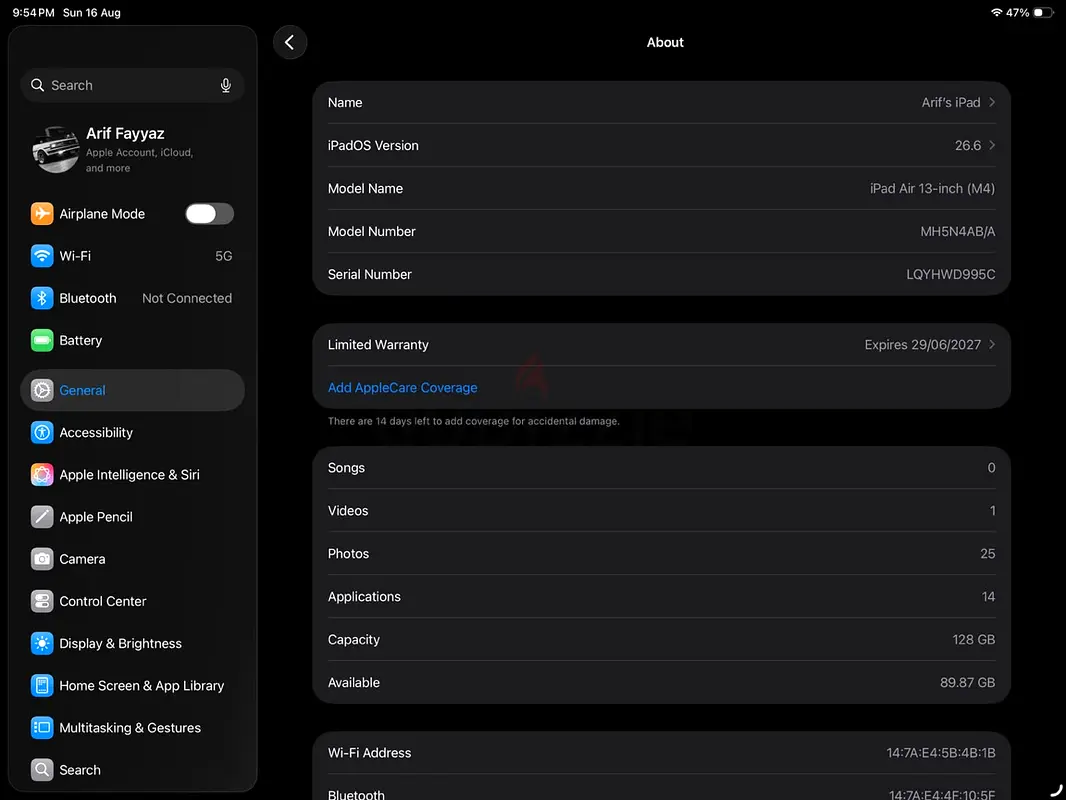Tap the Arif's iPad name value
The image size is (1066, 800).
click(950, 102)
